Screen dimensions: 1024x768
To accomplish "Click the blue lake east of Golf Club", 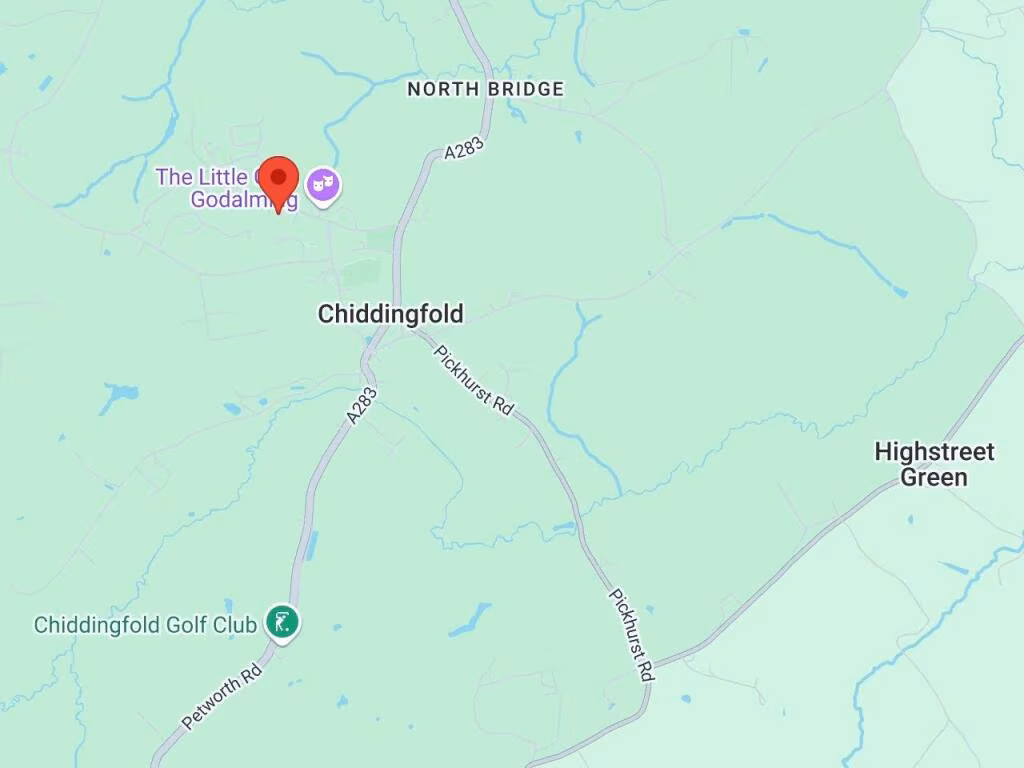I will 471,620.
